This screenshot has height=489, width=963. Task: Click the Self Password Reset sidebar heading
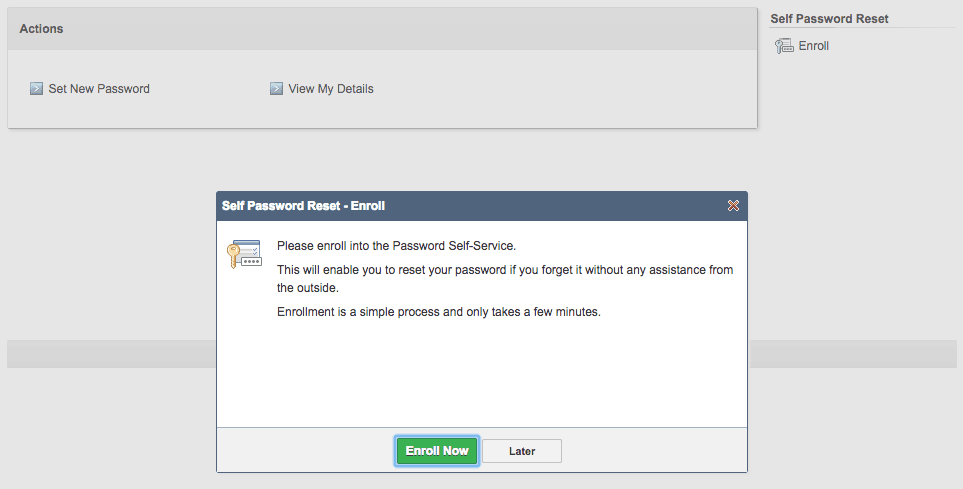(829, 19)
